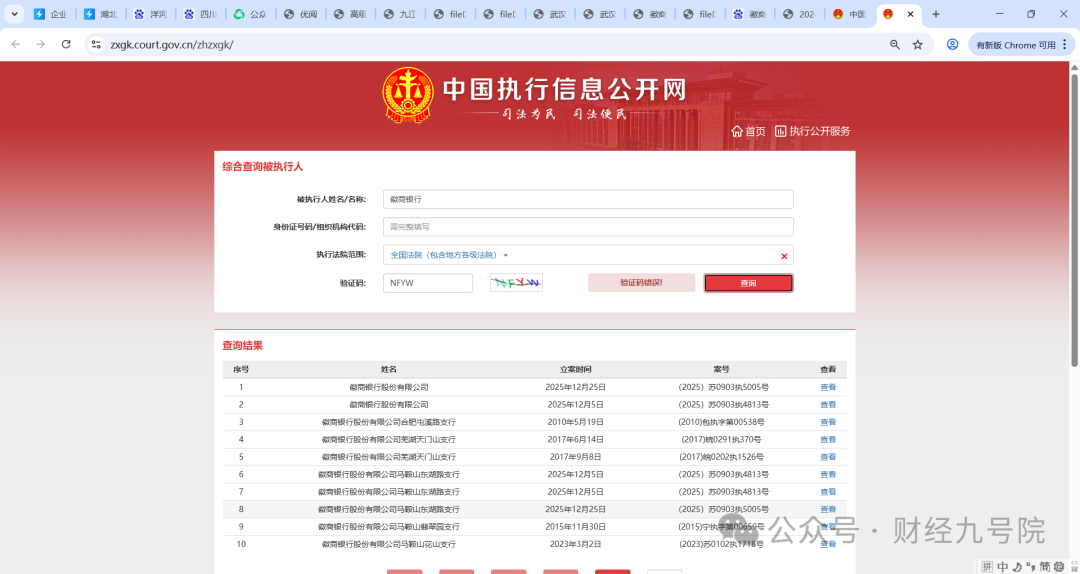1080x574 pixels.
Task: Click the 查询结果 section heading
Action: pyautogui.click(x=242, y=345)
